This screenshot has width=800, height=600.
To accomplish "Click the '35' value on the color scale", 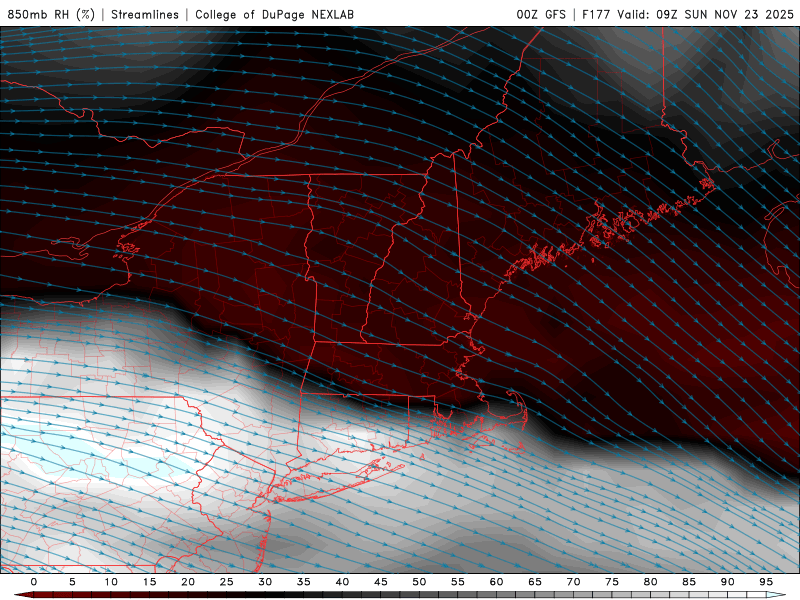I will pos(304,582).
